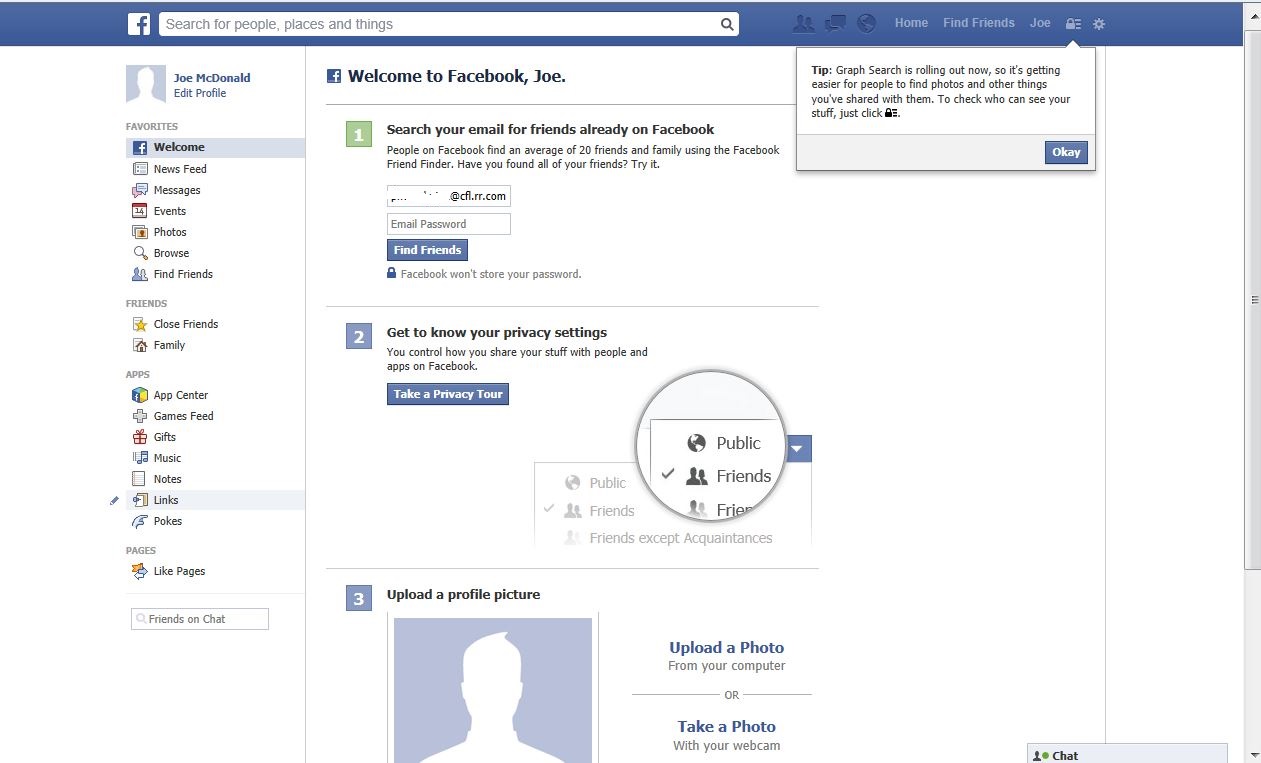Dismiss the tip with Okay button

[1066, 152]
